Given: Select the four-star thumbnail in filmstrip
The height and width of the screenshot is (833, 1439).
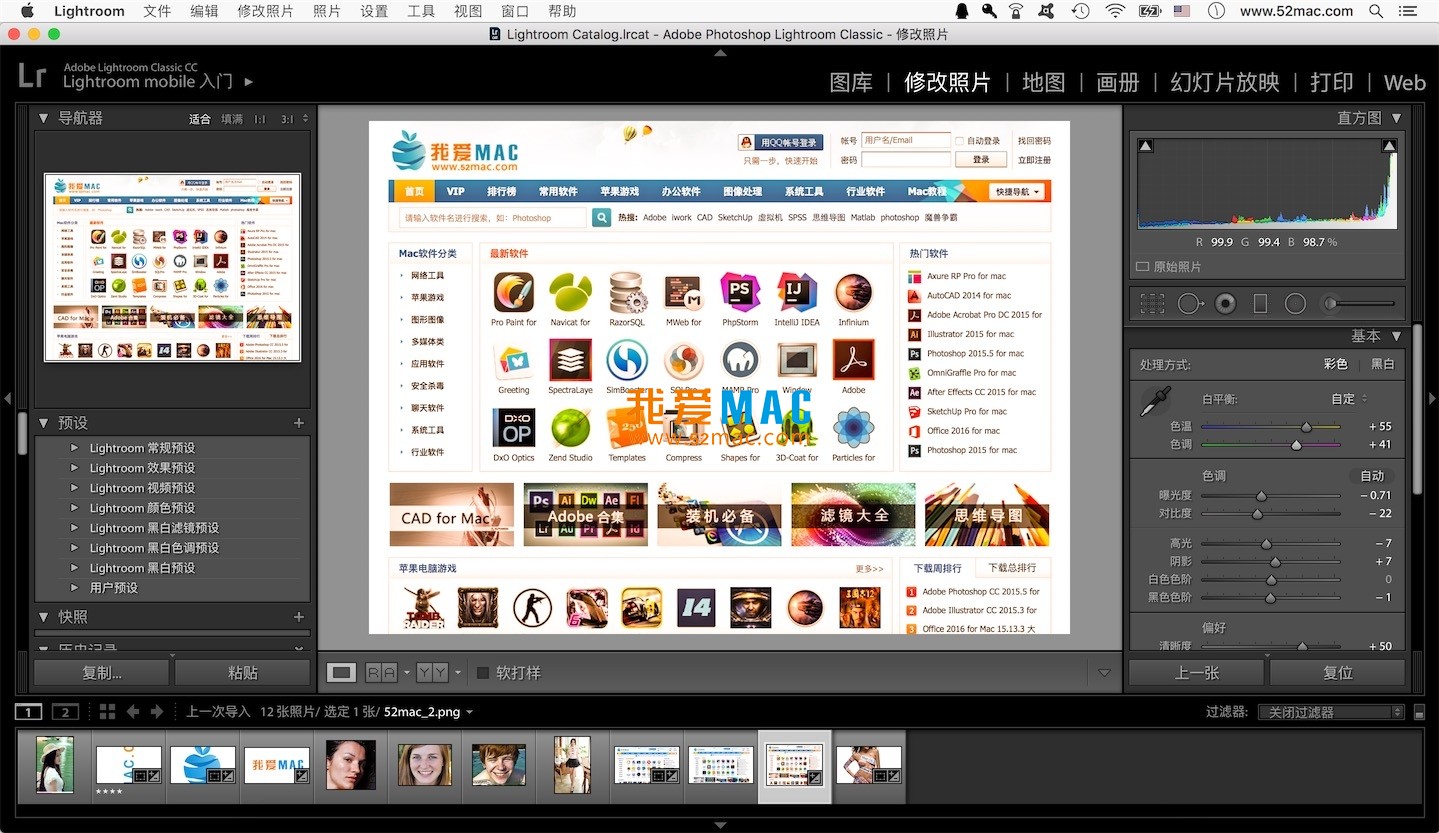Looking at the screenshot, I should 128,764.
